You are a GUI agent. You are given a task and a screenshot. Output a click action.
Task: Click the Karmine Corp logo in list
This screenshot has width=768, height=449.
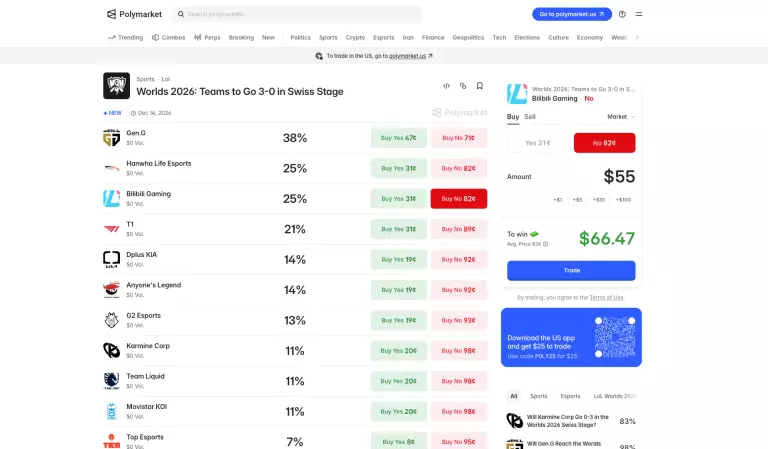click(x=112, y=351)
